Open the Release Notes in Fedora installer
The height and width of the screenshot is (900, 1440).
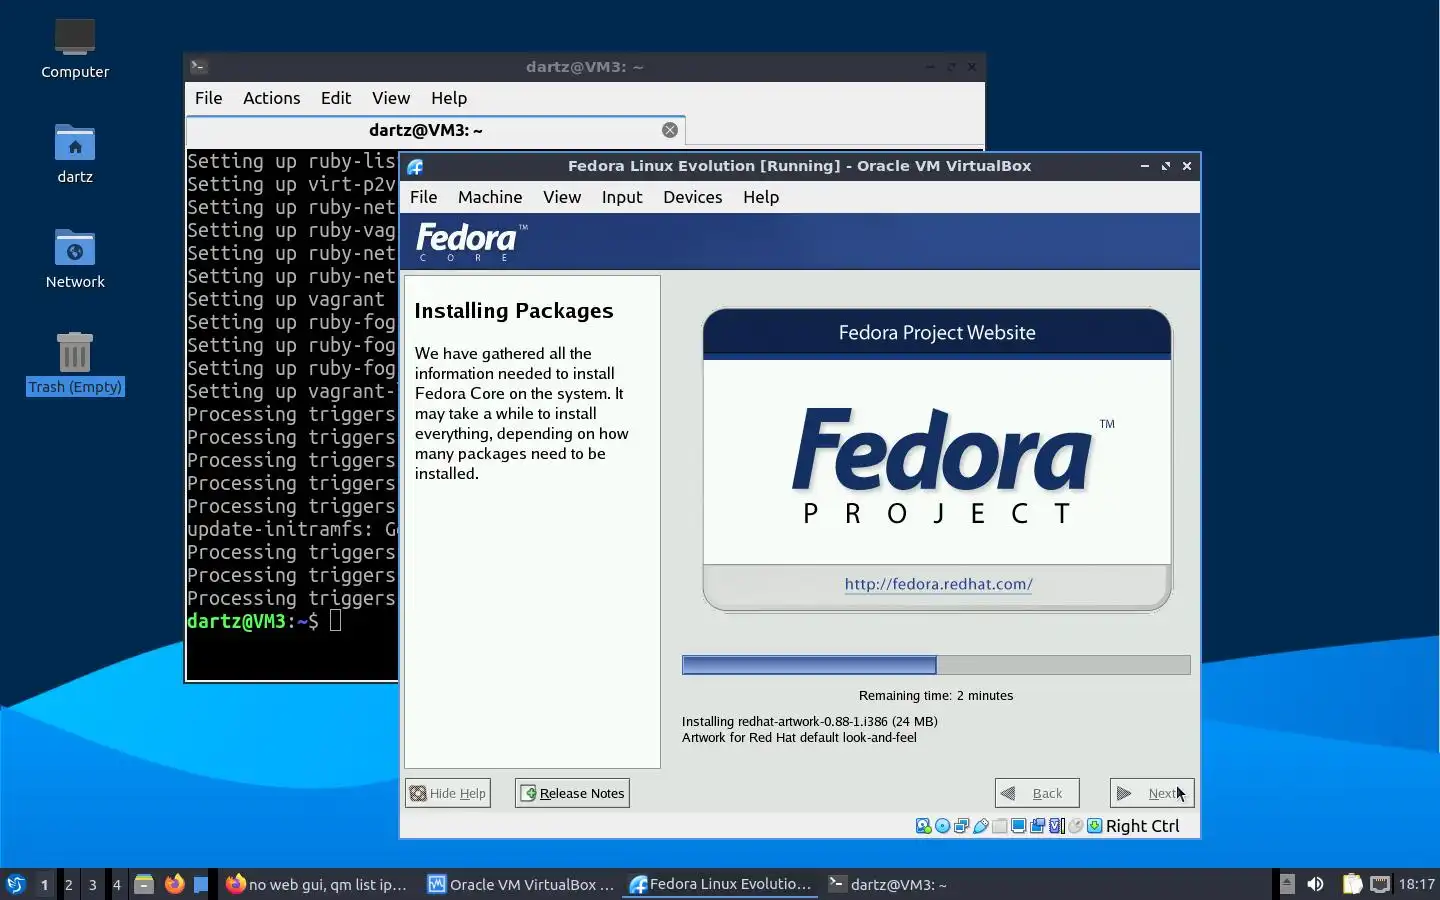click(572, 793)
